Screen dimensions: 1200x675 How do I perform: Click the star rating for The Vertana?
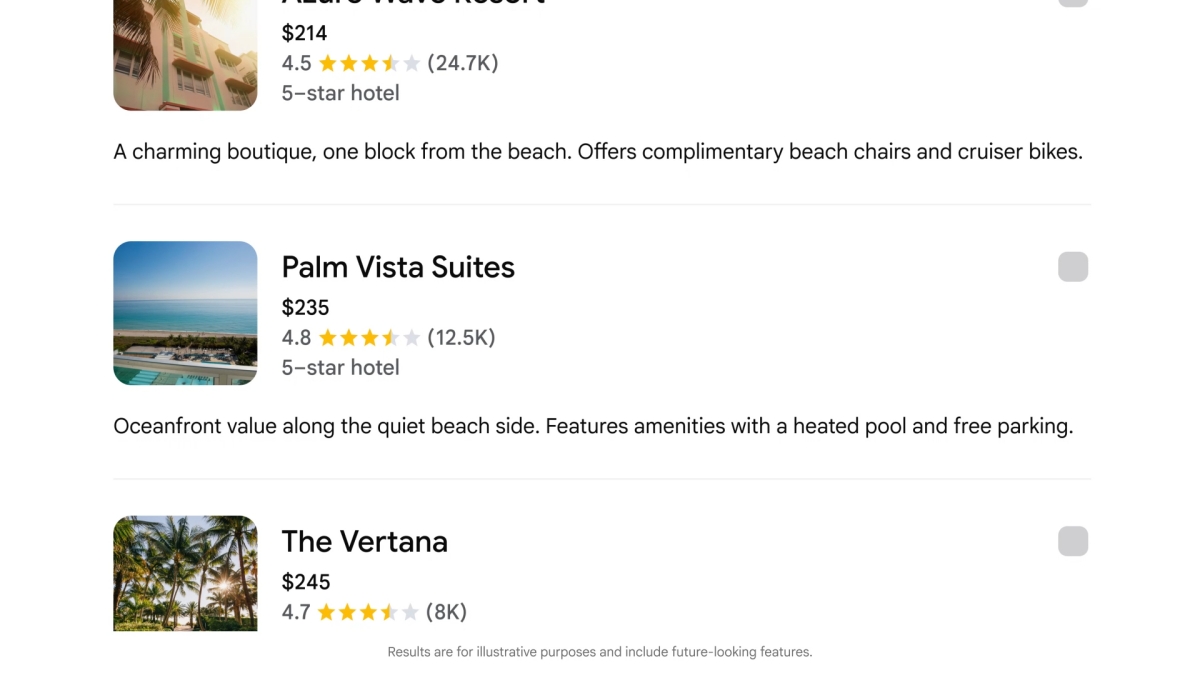pyautogui.click(x=368, y=611)
